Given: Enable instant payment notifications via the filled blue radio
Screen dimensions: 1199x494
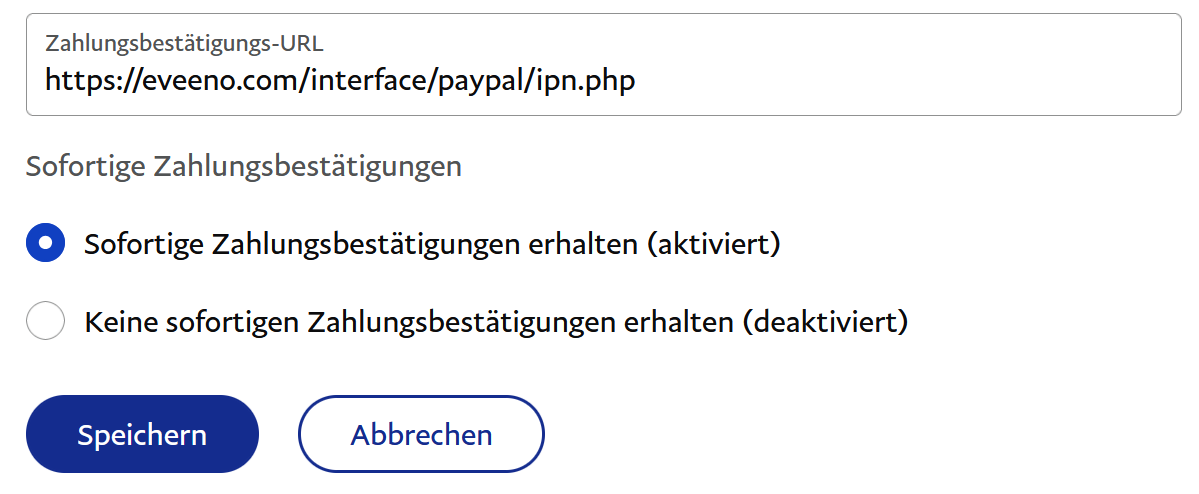Looking at the screenshot, I should click(x=45, y=243).
